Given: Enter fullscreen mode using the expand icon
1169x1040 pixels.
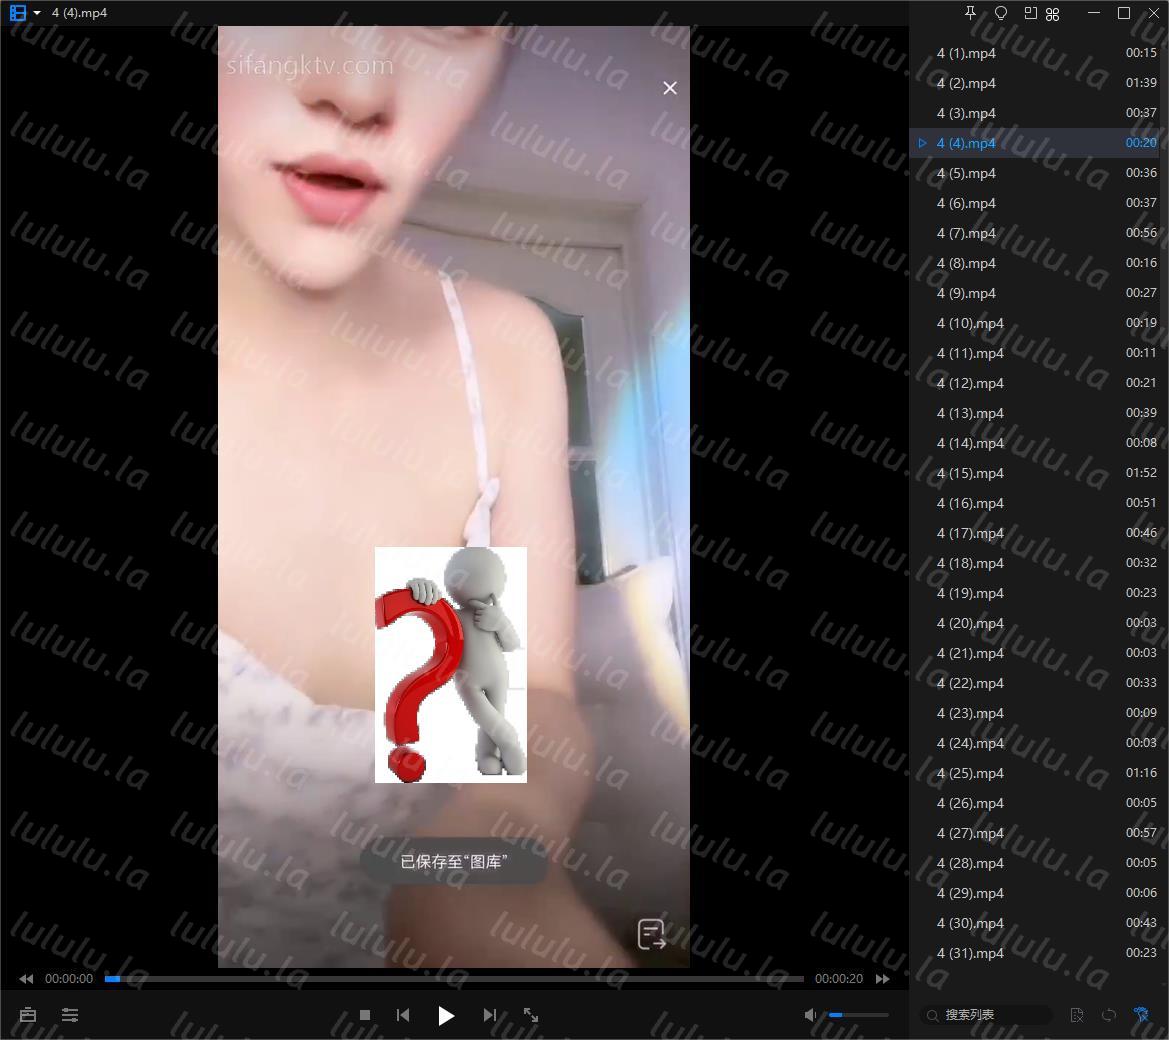Looking at the screenshot, I should click(x=531, y=1015).
